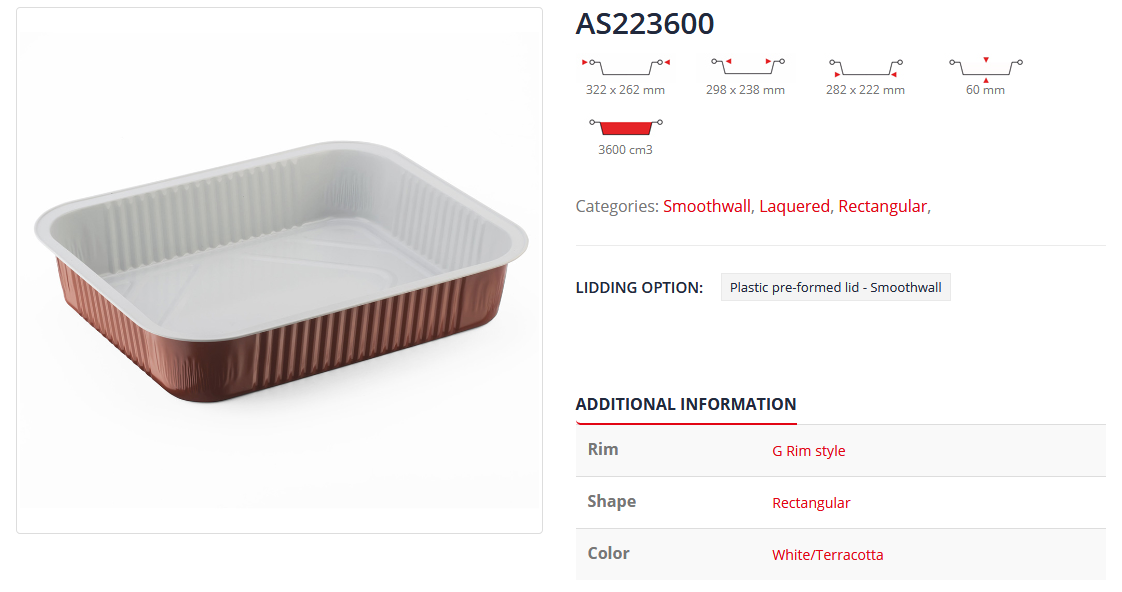1122x592 pixels.
Task: Open the Rectangular link in Categories line
Action: 882,206
